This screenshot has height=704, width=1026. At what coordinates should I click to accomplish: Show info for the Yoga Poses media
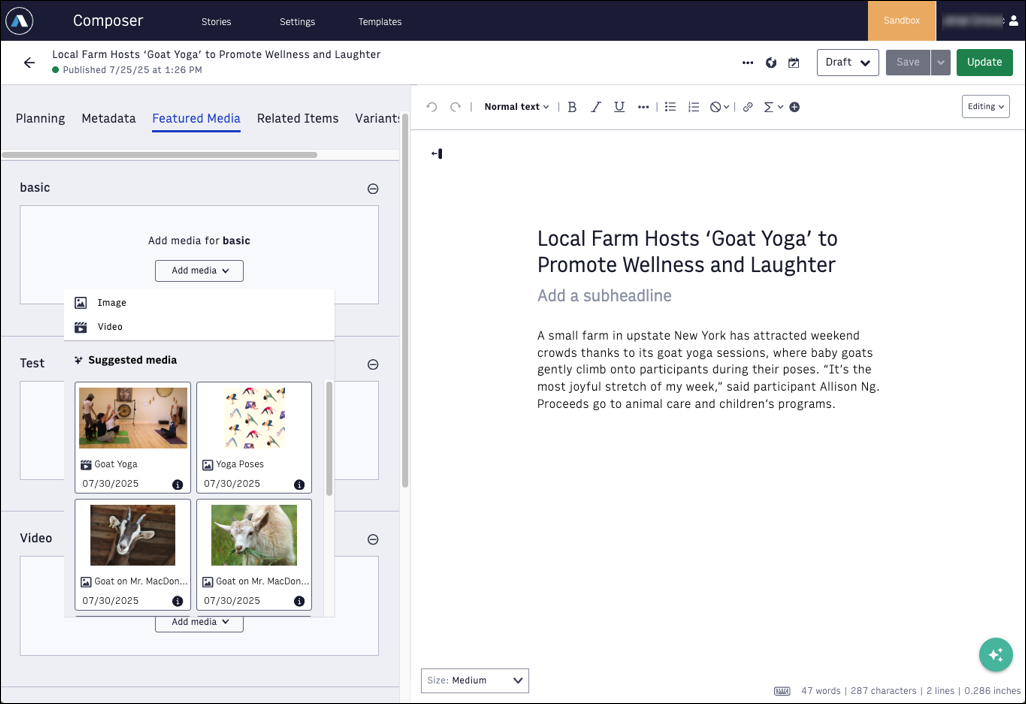299,484
